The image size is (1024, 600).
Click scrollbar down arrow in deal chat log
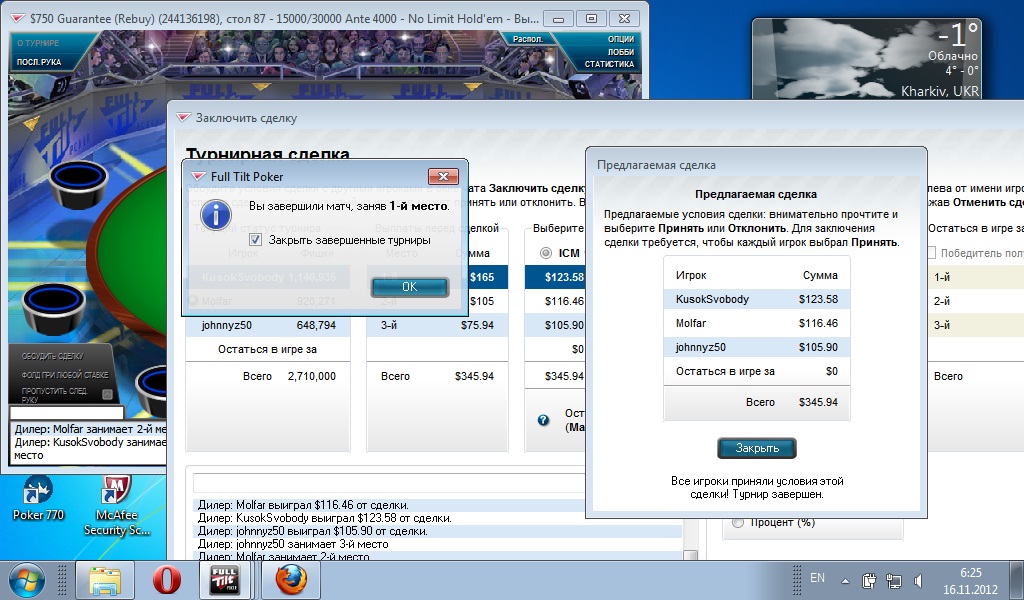(690, 556)
